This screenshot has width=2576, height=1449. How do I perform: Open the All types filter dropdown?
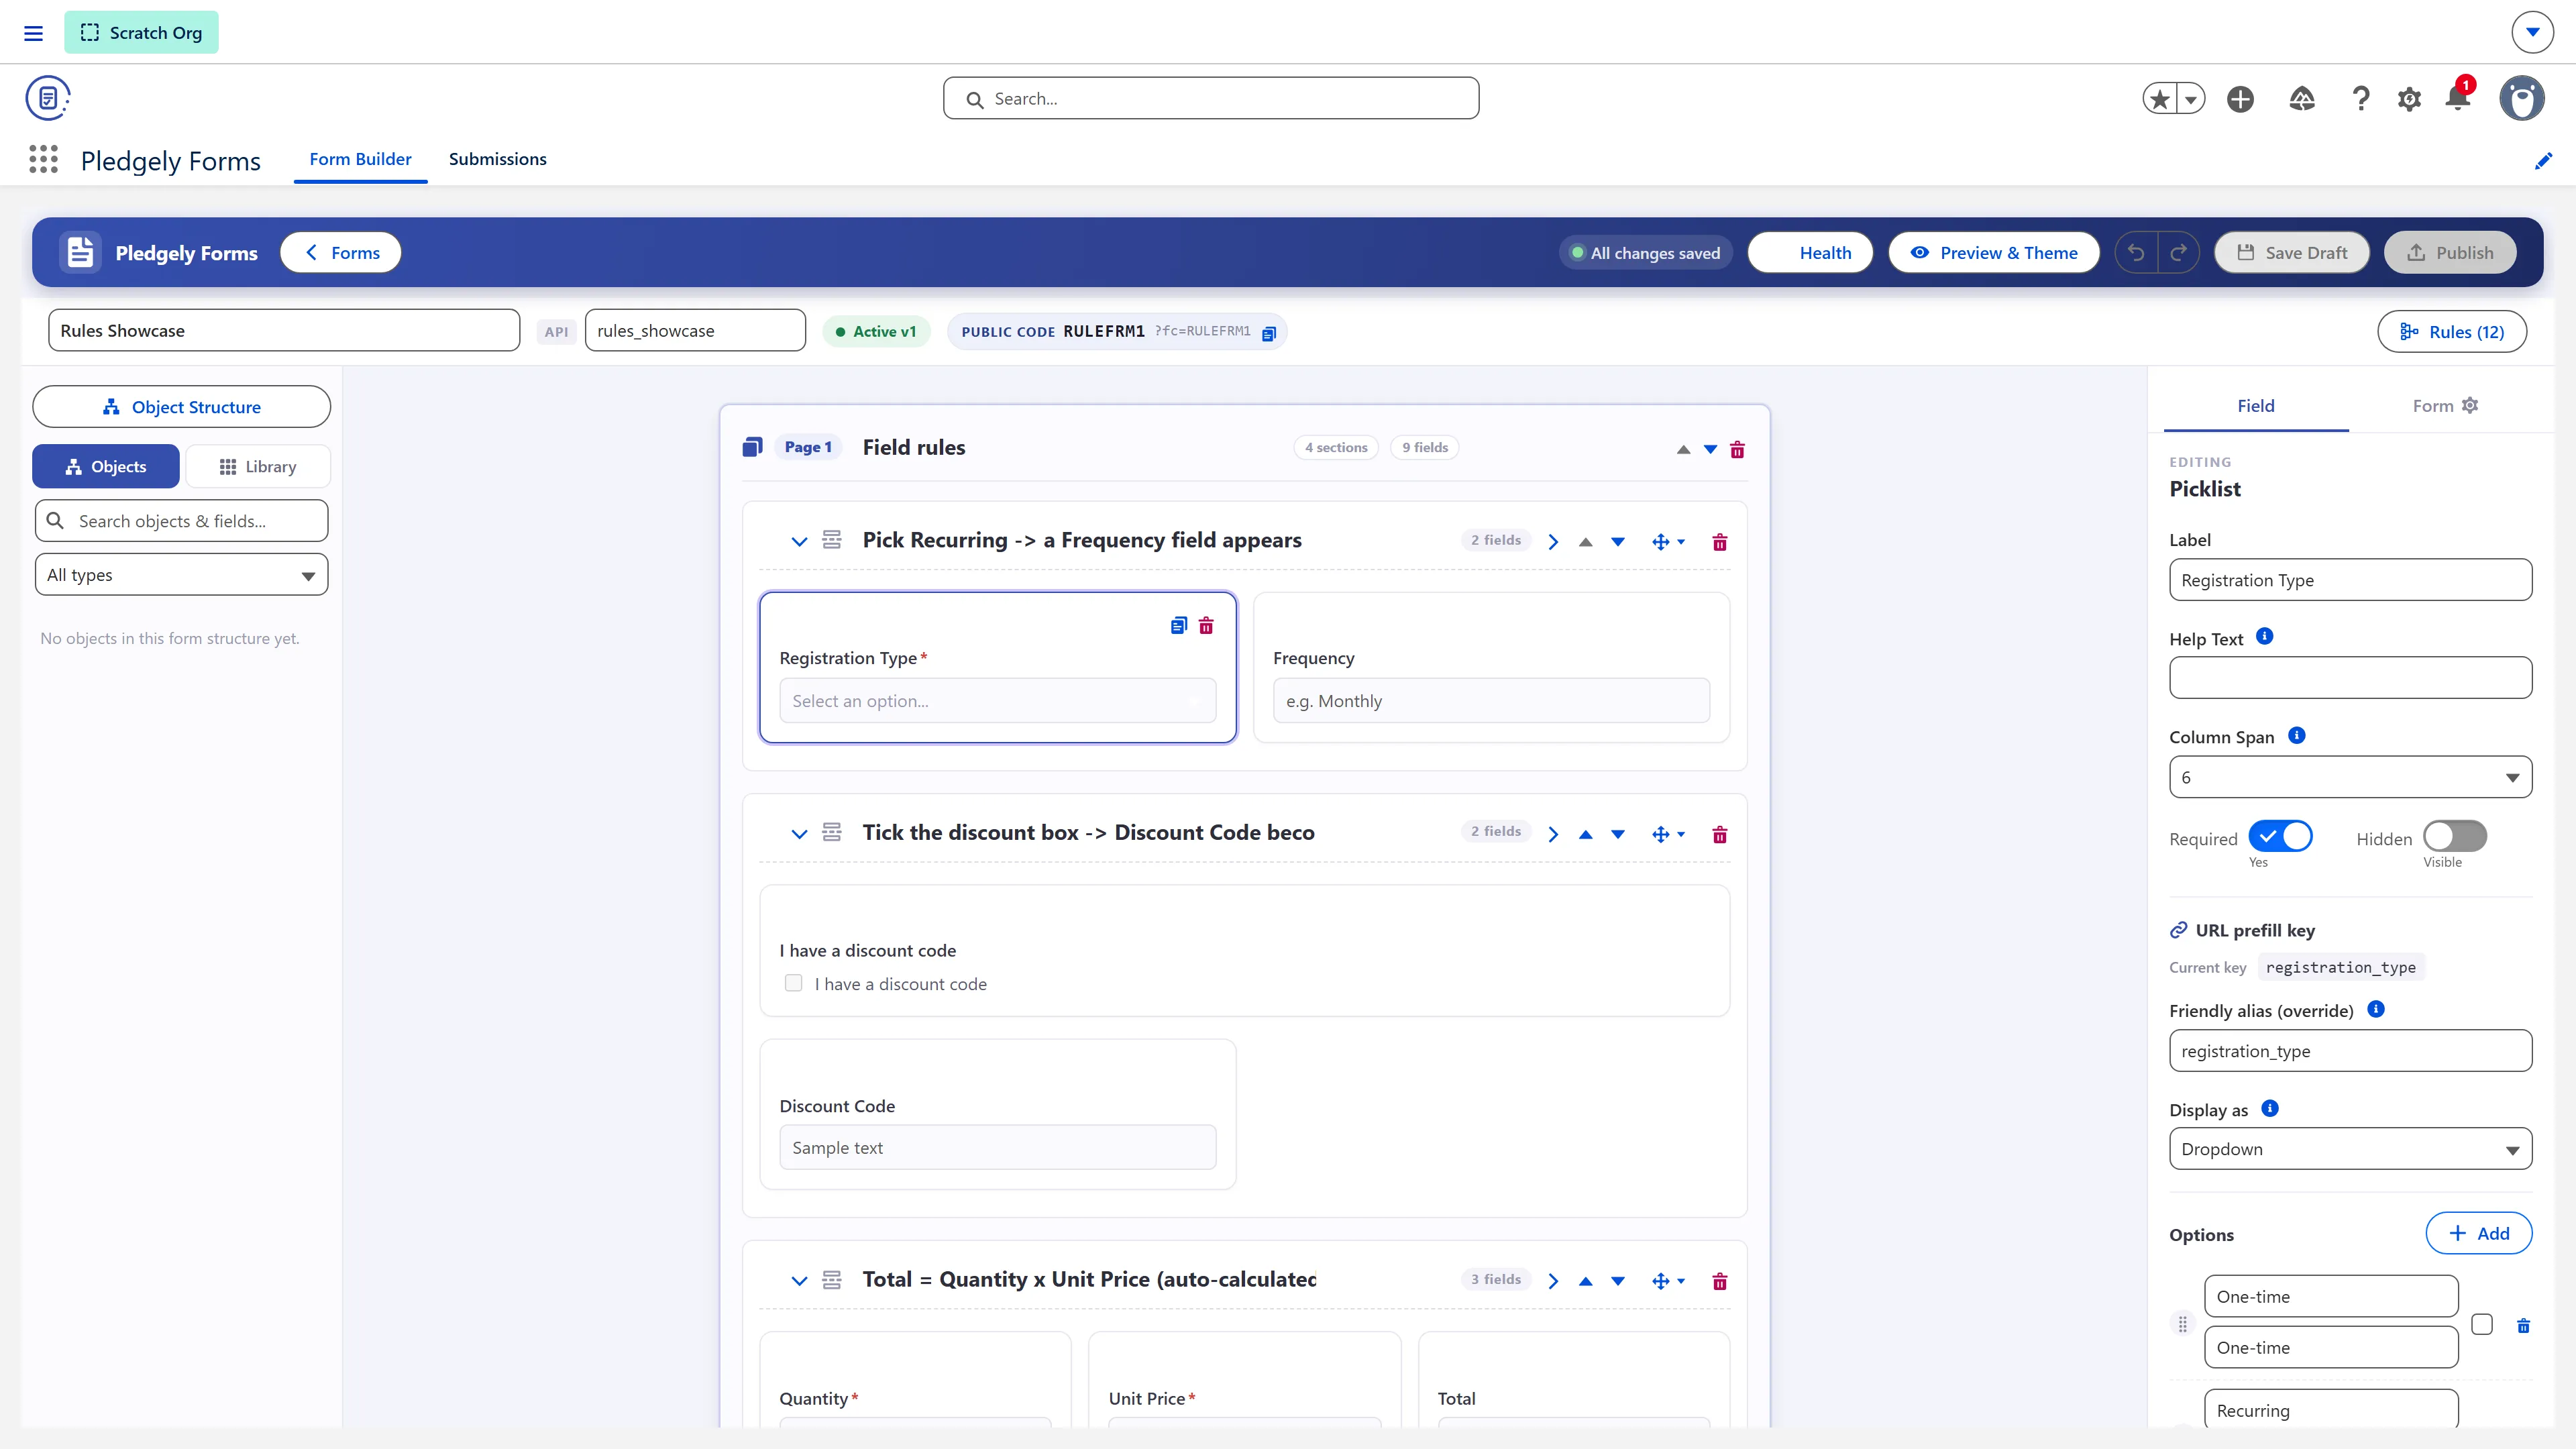tap(181, 575)
